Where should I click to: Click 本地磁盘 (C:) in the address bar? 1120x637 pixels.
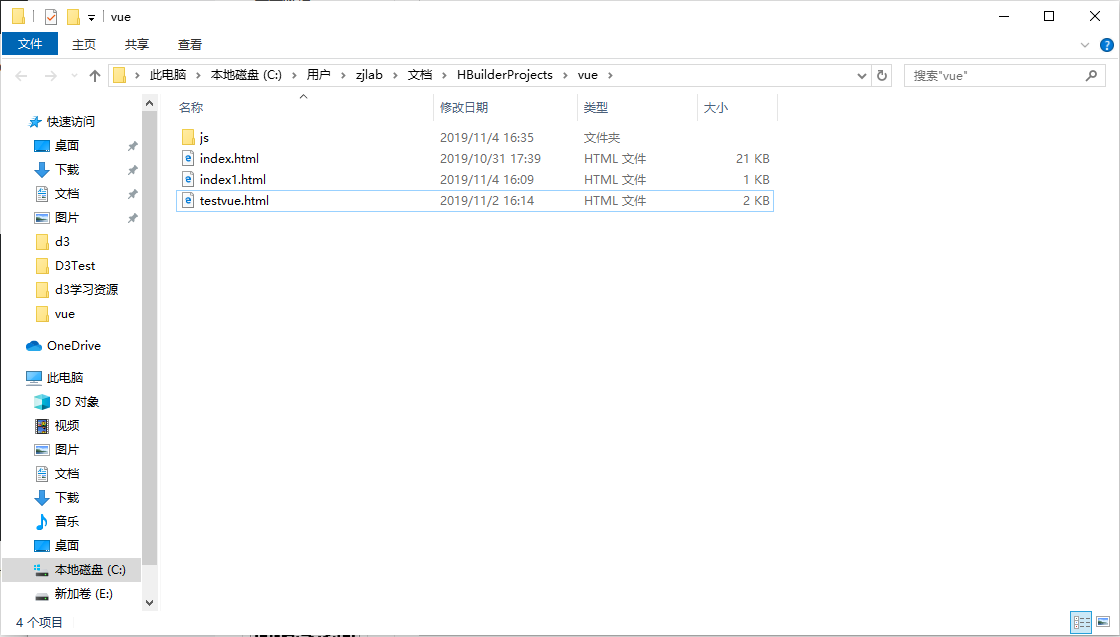246,75
